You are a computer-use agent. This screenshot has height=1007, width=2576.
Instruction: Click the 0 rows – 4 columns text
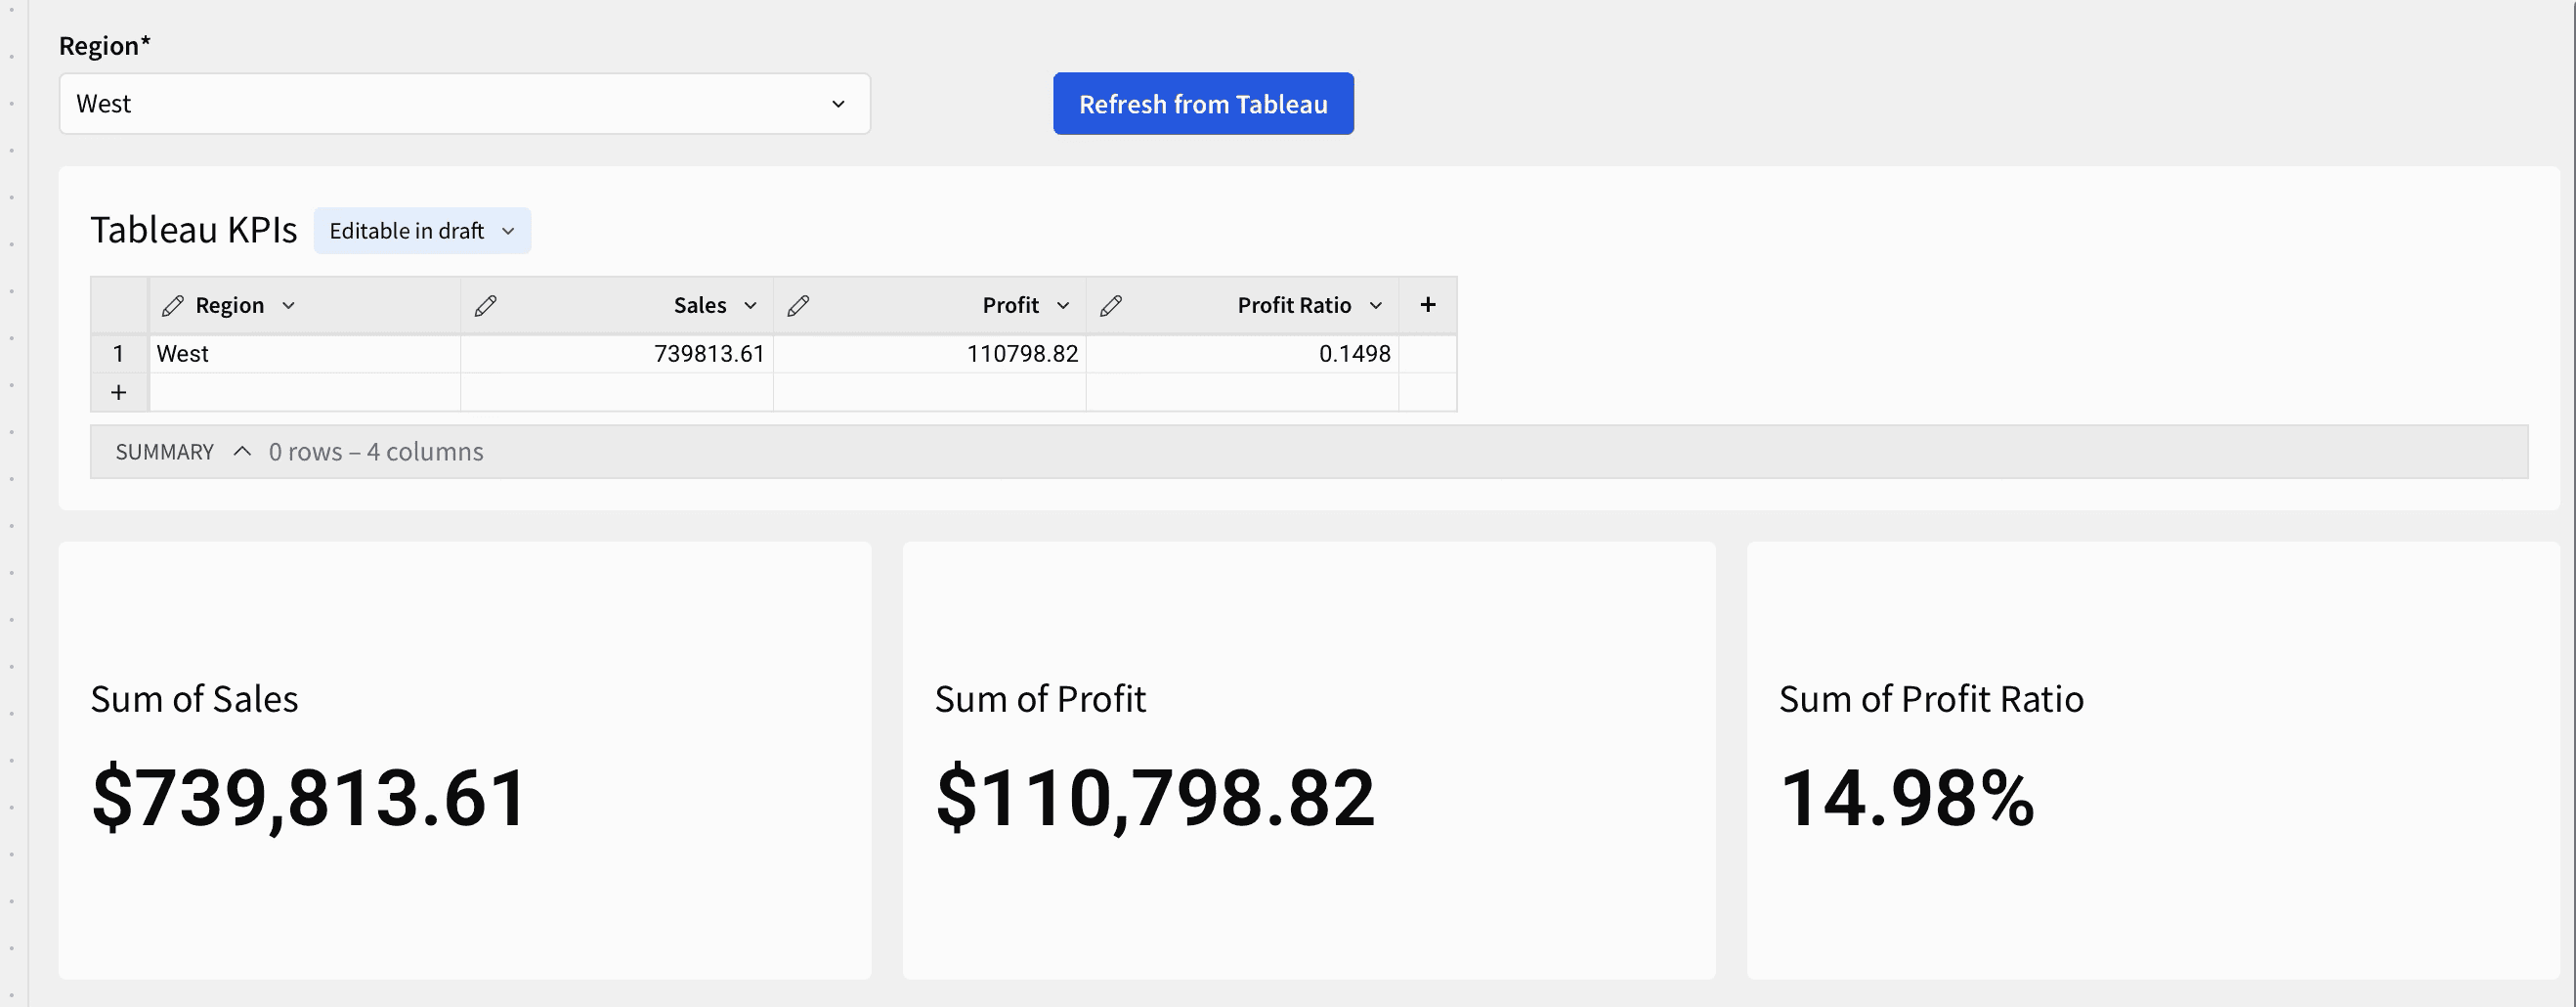376,452
